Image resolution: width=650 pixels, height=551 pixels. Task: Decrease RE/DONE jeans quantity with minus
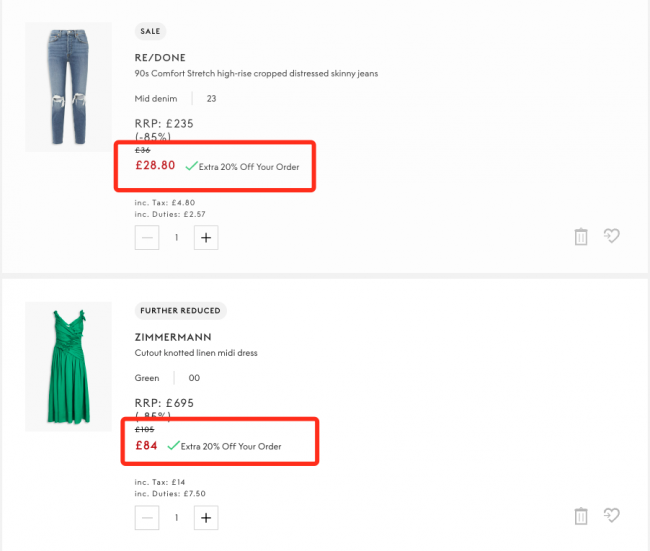[x=148, y=238]
